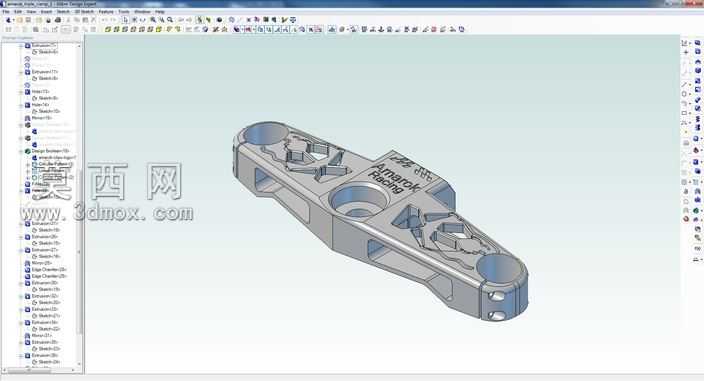
Task: Select Edge Chamfer<28> feature
Action: point(49,270)
